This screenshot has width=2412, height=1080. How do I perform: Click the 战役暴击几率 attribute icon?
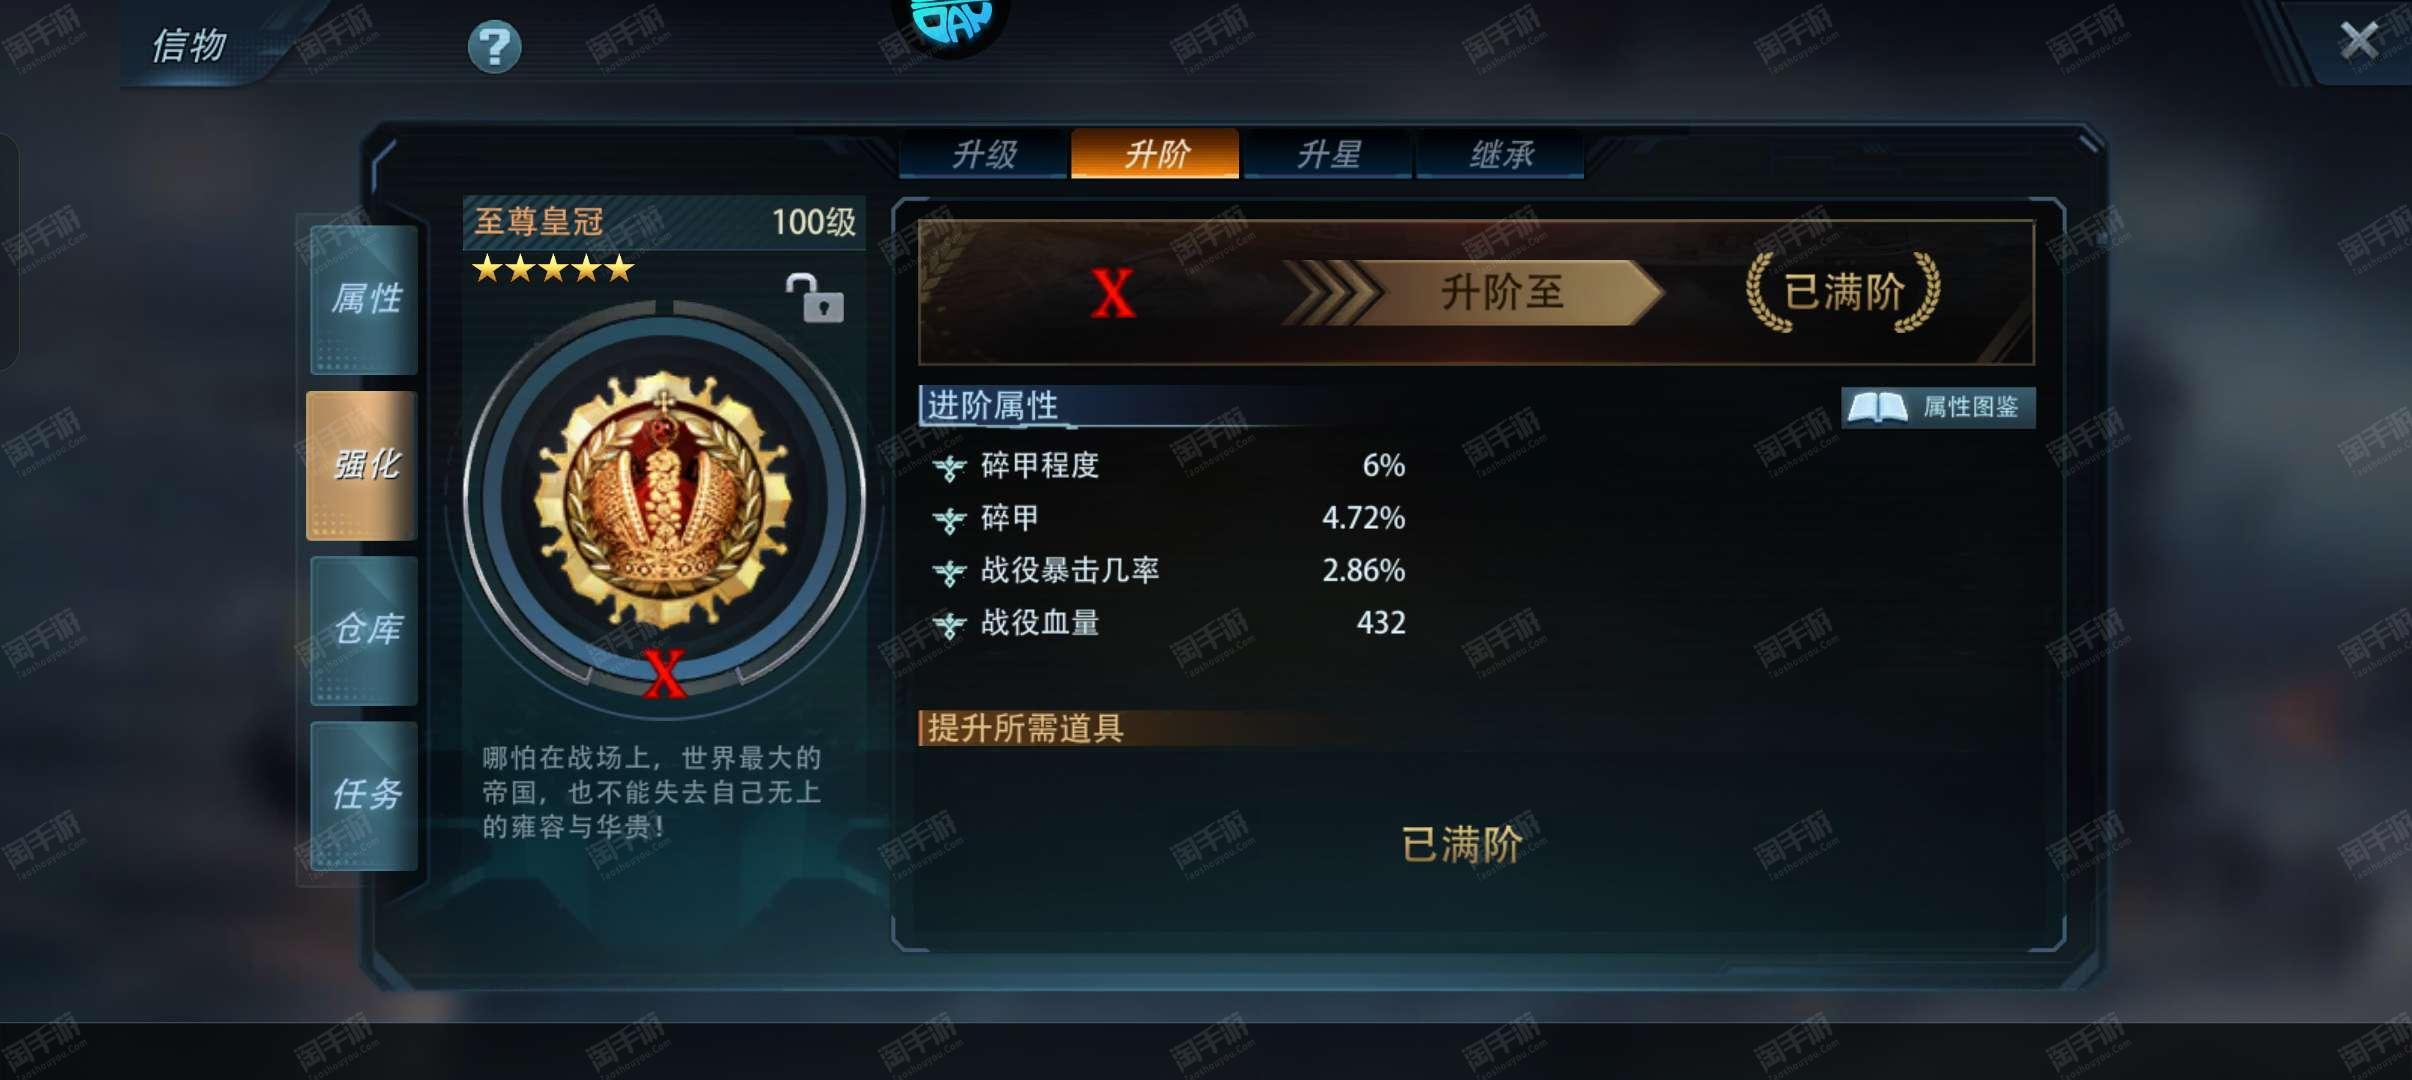tap(949, 571)
